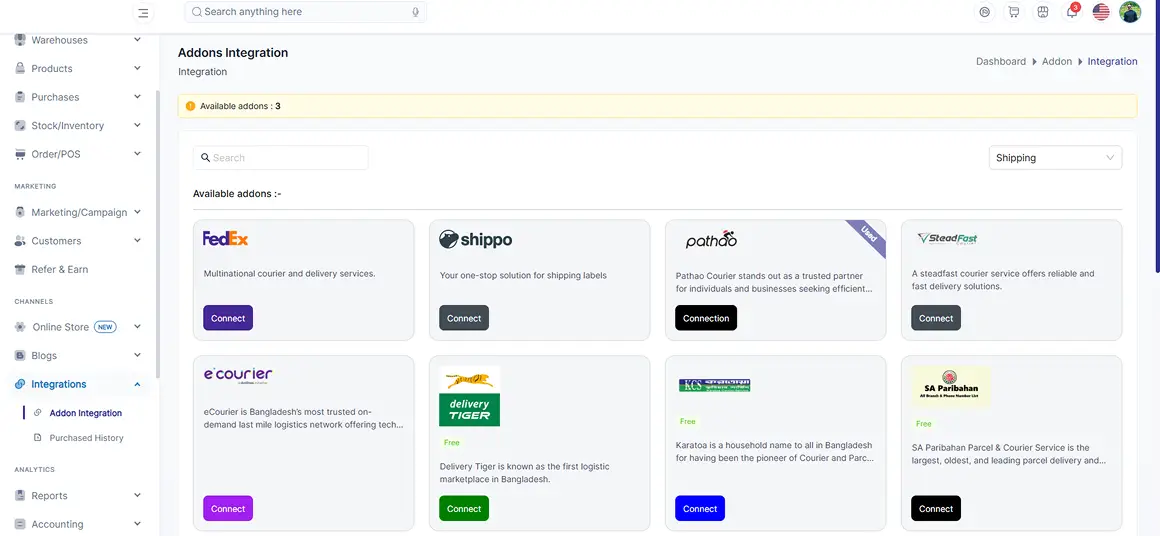Screen dimensions: 1160x536
Task: Click the Accounting sidebar icon
Action: (x=20, y=524)
